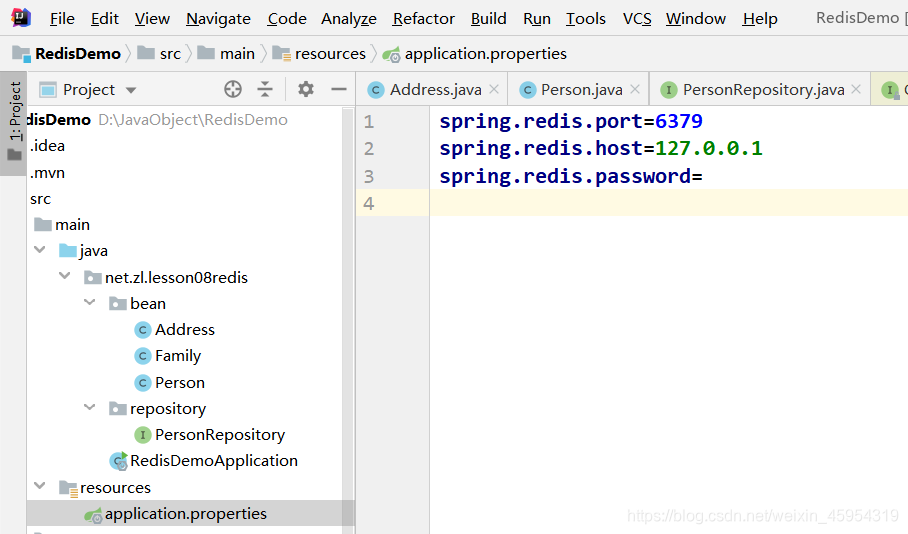Screen dimensions: 908x534
Task: Open the Tools menu
Action: tap(585, 19)
